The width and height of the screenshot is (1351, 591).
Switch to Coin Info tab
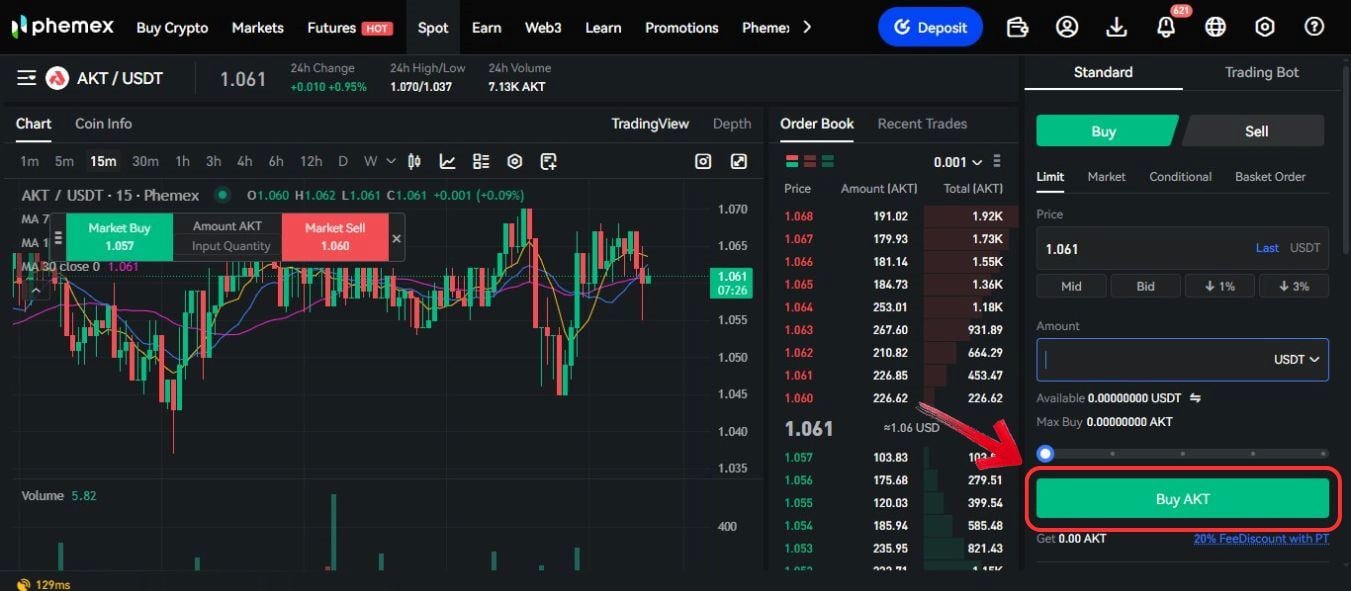click(103, 123)
